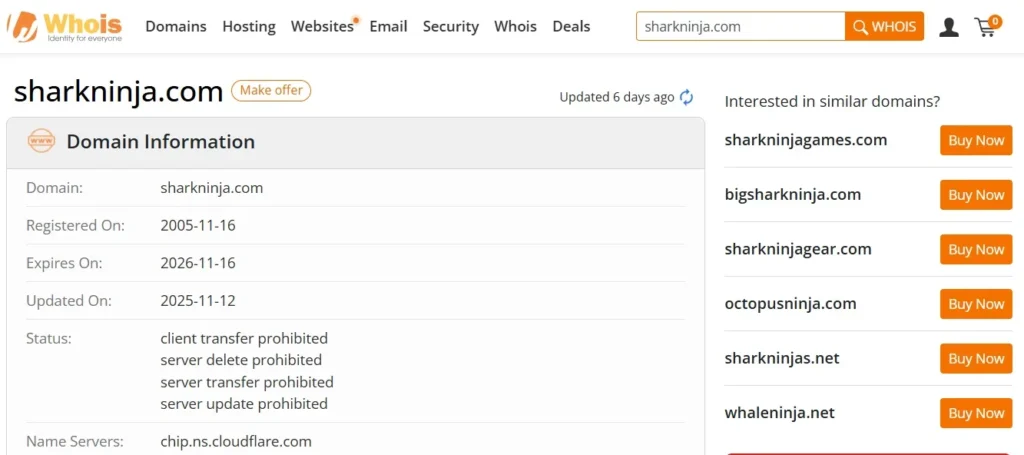Click the expiry date 2026-11-16
Image resolution: width=1024 pixels, height=455 pixels.
coord(198,264)
